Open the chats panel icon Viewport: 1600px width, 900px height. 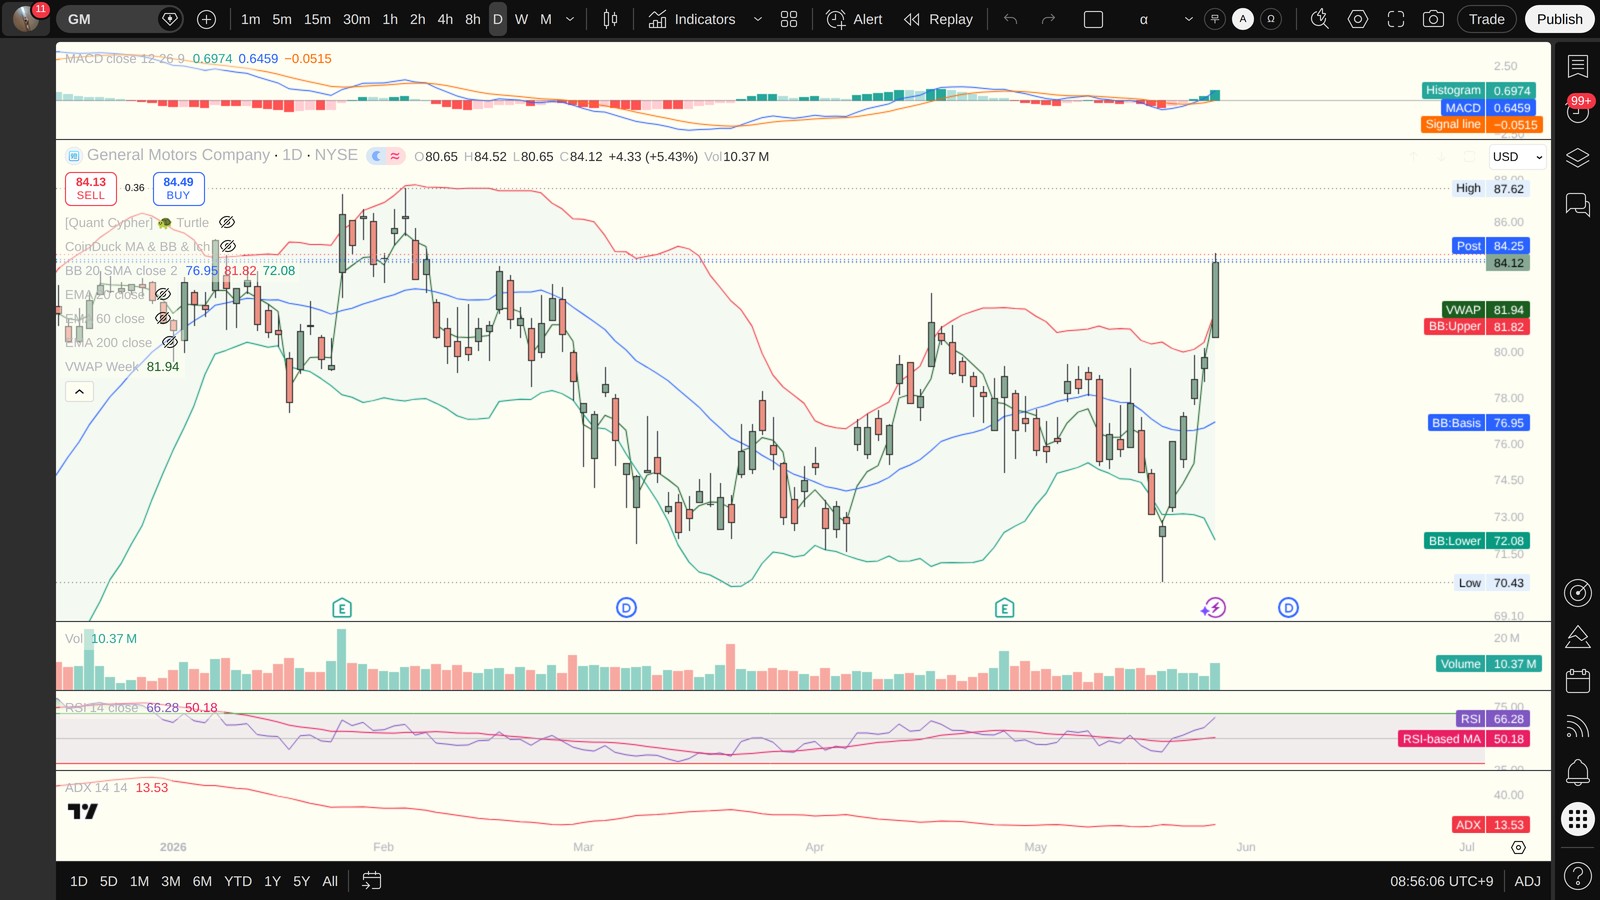pyautogui.click(x=1578, y=205)
